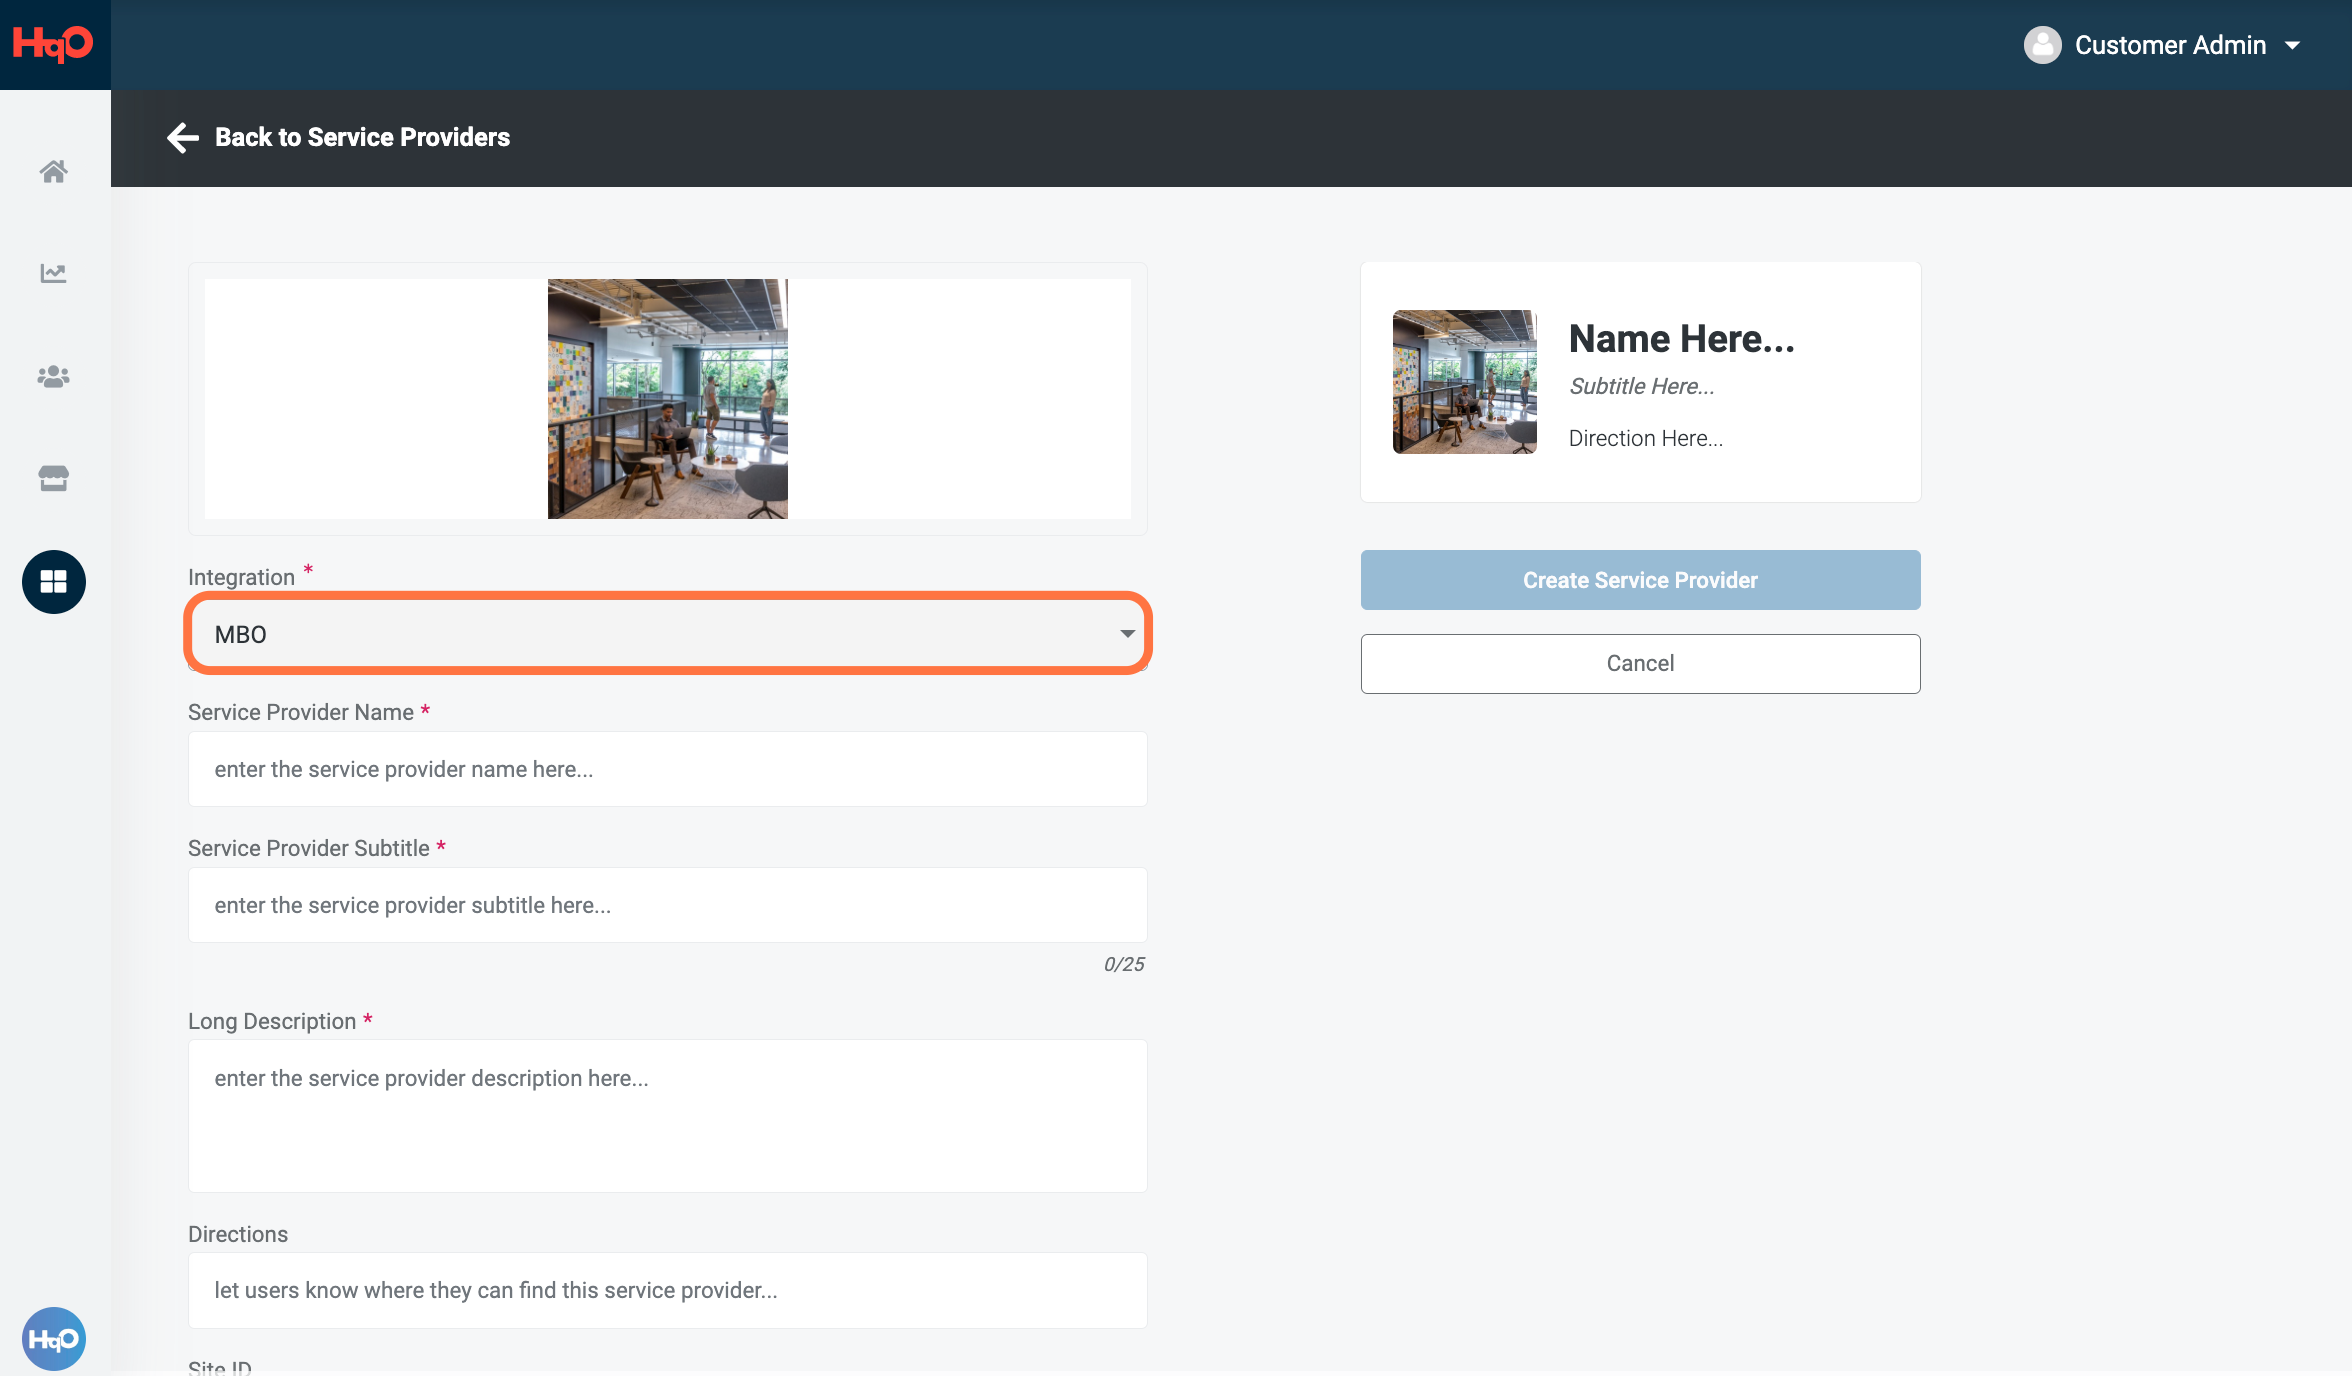Expand the Customer Admin dropdown caret
The height and width of the screenshot is (1376, 2352).
coord(2293,46)
